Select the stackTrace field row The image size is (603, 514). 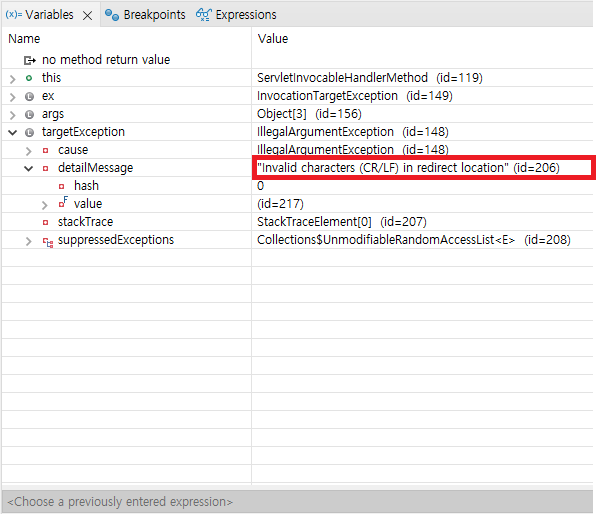tap(85, 222)
